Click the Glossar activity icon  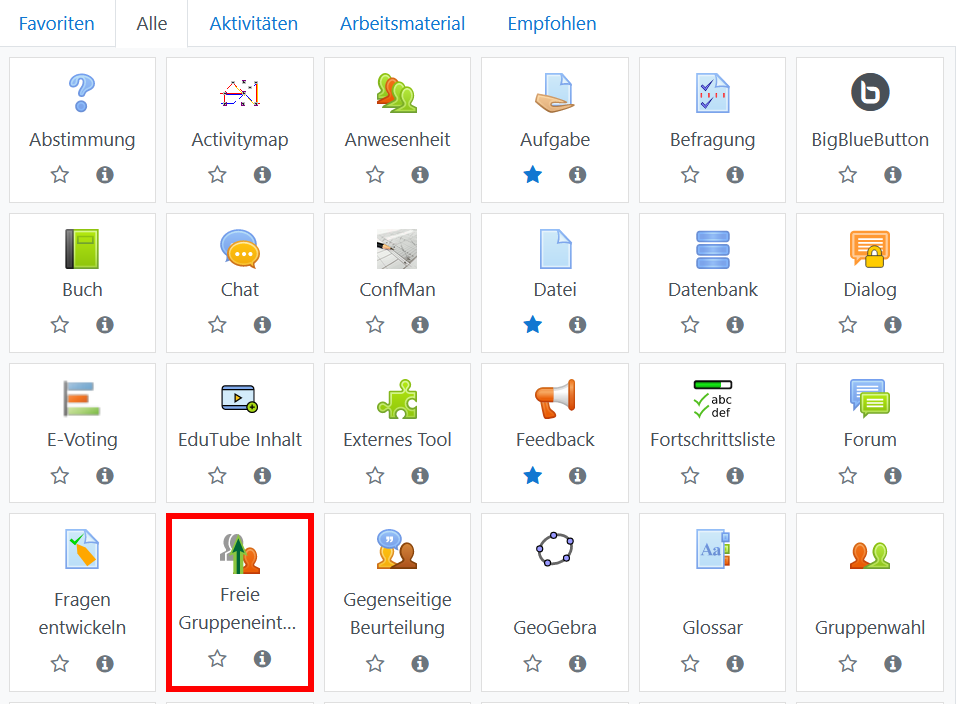click(x=712, y=549)
